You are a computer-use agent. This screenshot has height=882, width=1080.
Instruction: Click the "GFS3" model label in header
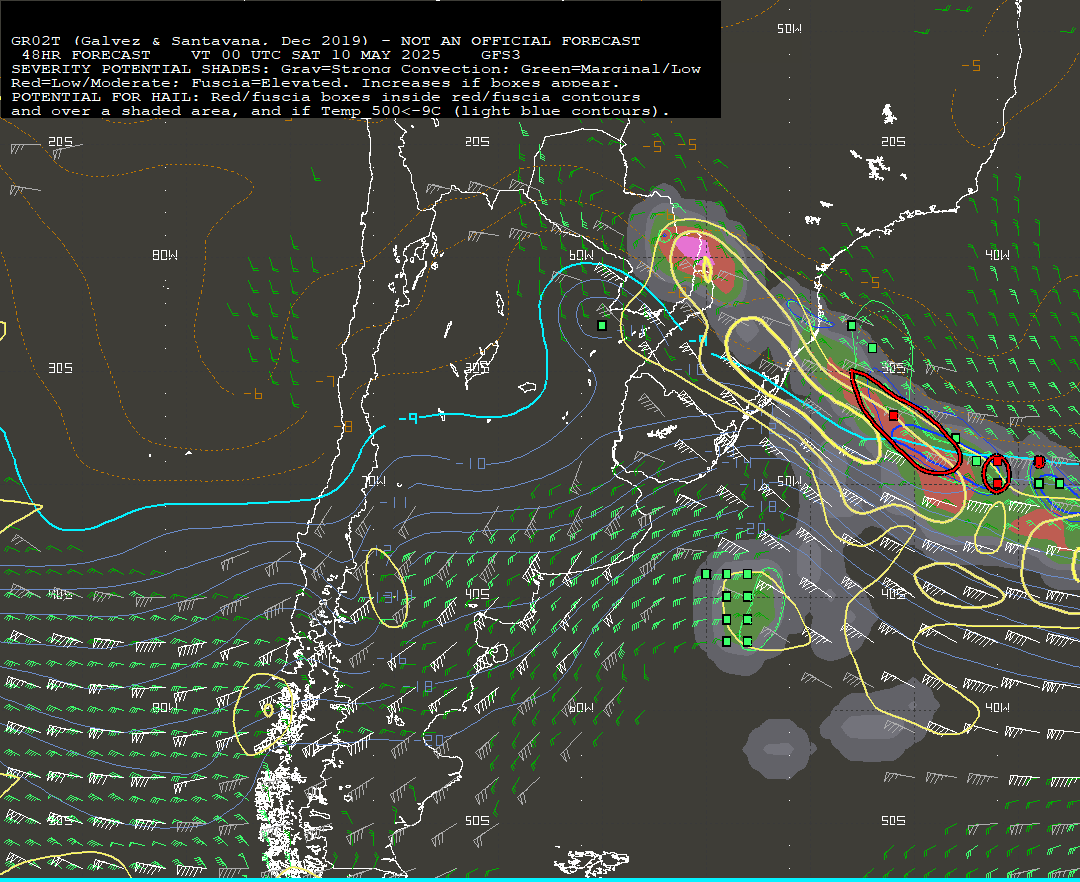pyautogui.click(x=501, y=55)
